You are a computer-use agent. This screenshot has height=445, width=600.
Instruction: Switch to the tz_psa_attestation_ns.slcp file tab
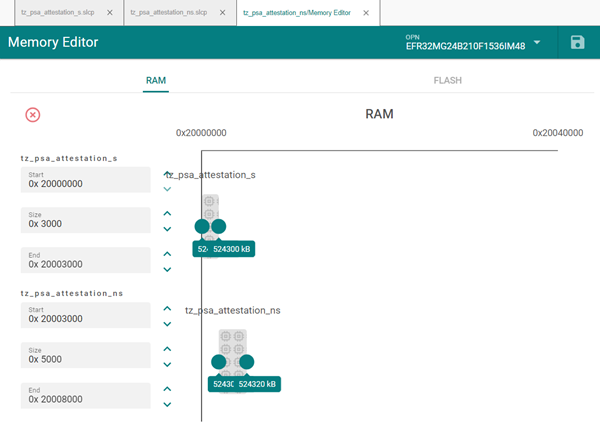point(168,13)
